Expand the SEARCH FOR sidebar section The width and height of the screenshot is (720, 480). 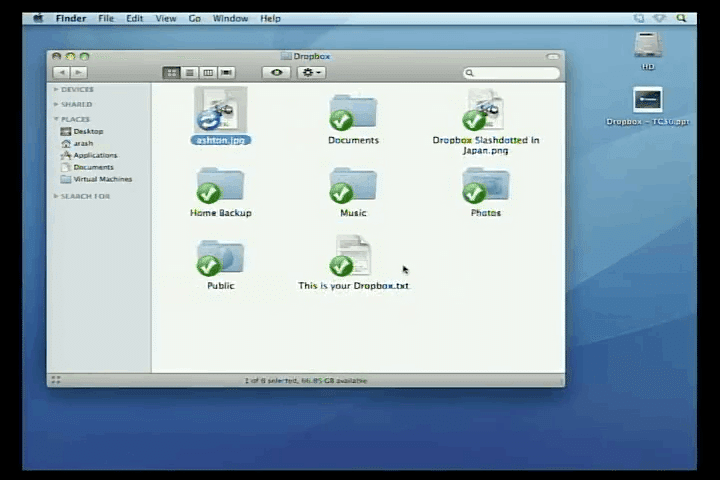56,196
